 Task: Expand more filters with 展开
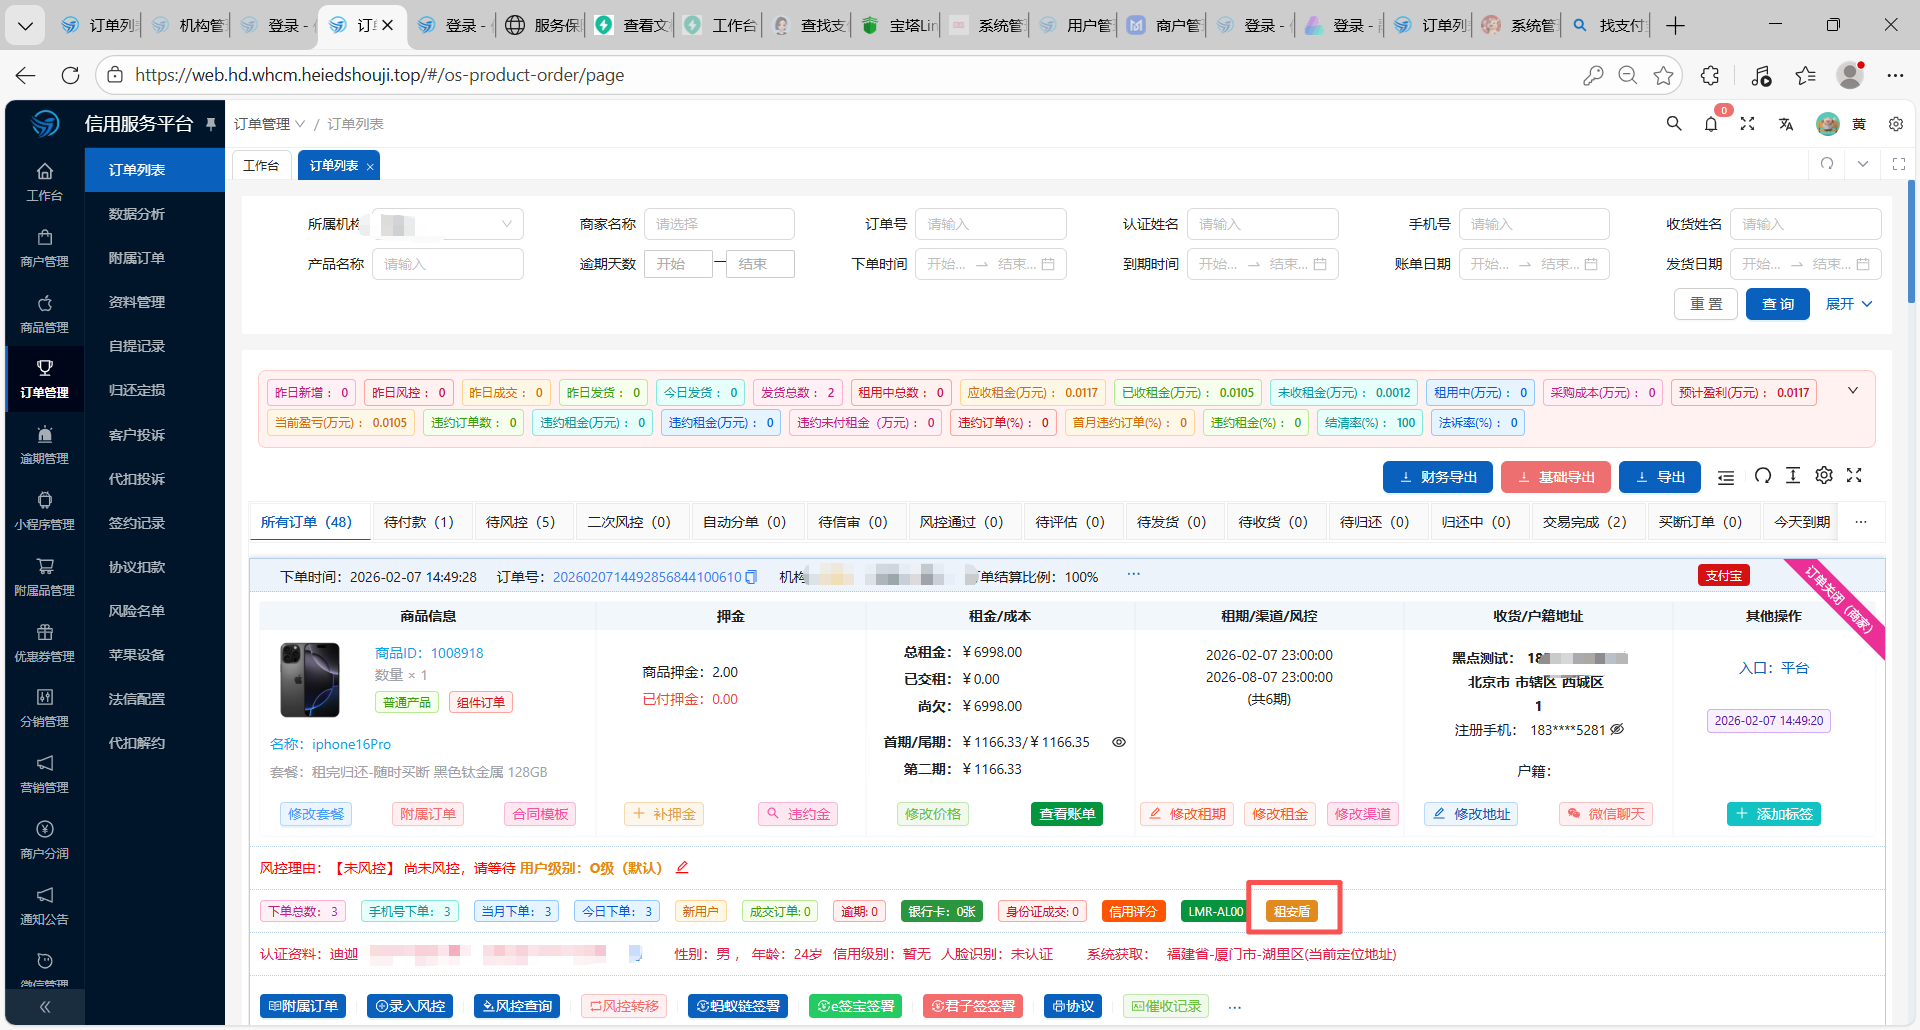(x=1848, y=304)
